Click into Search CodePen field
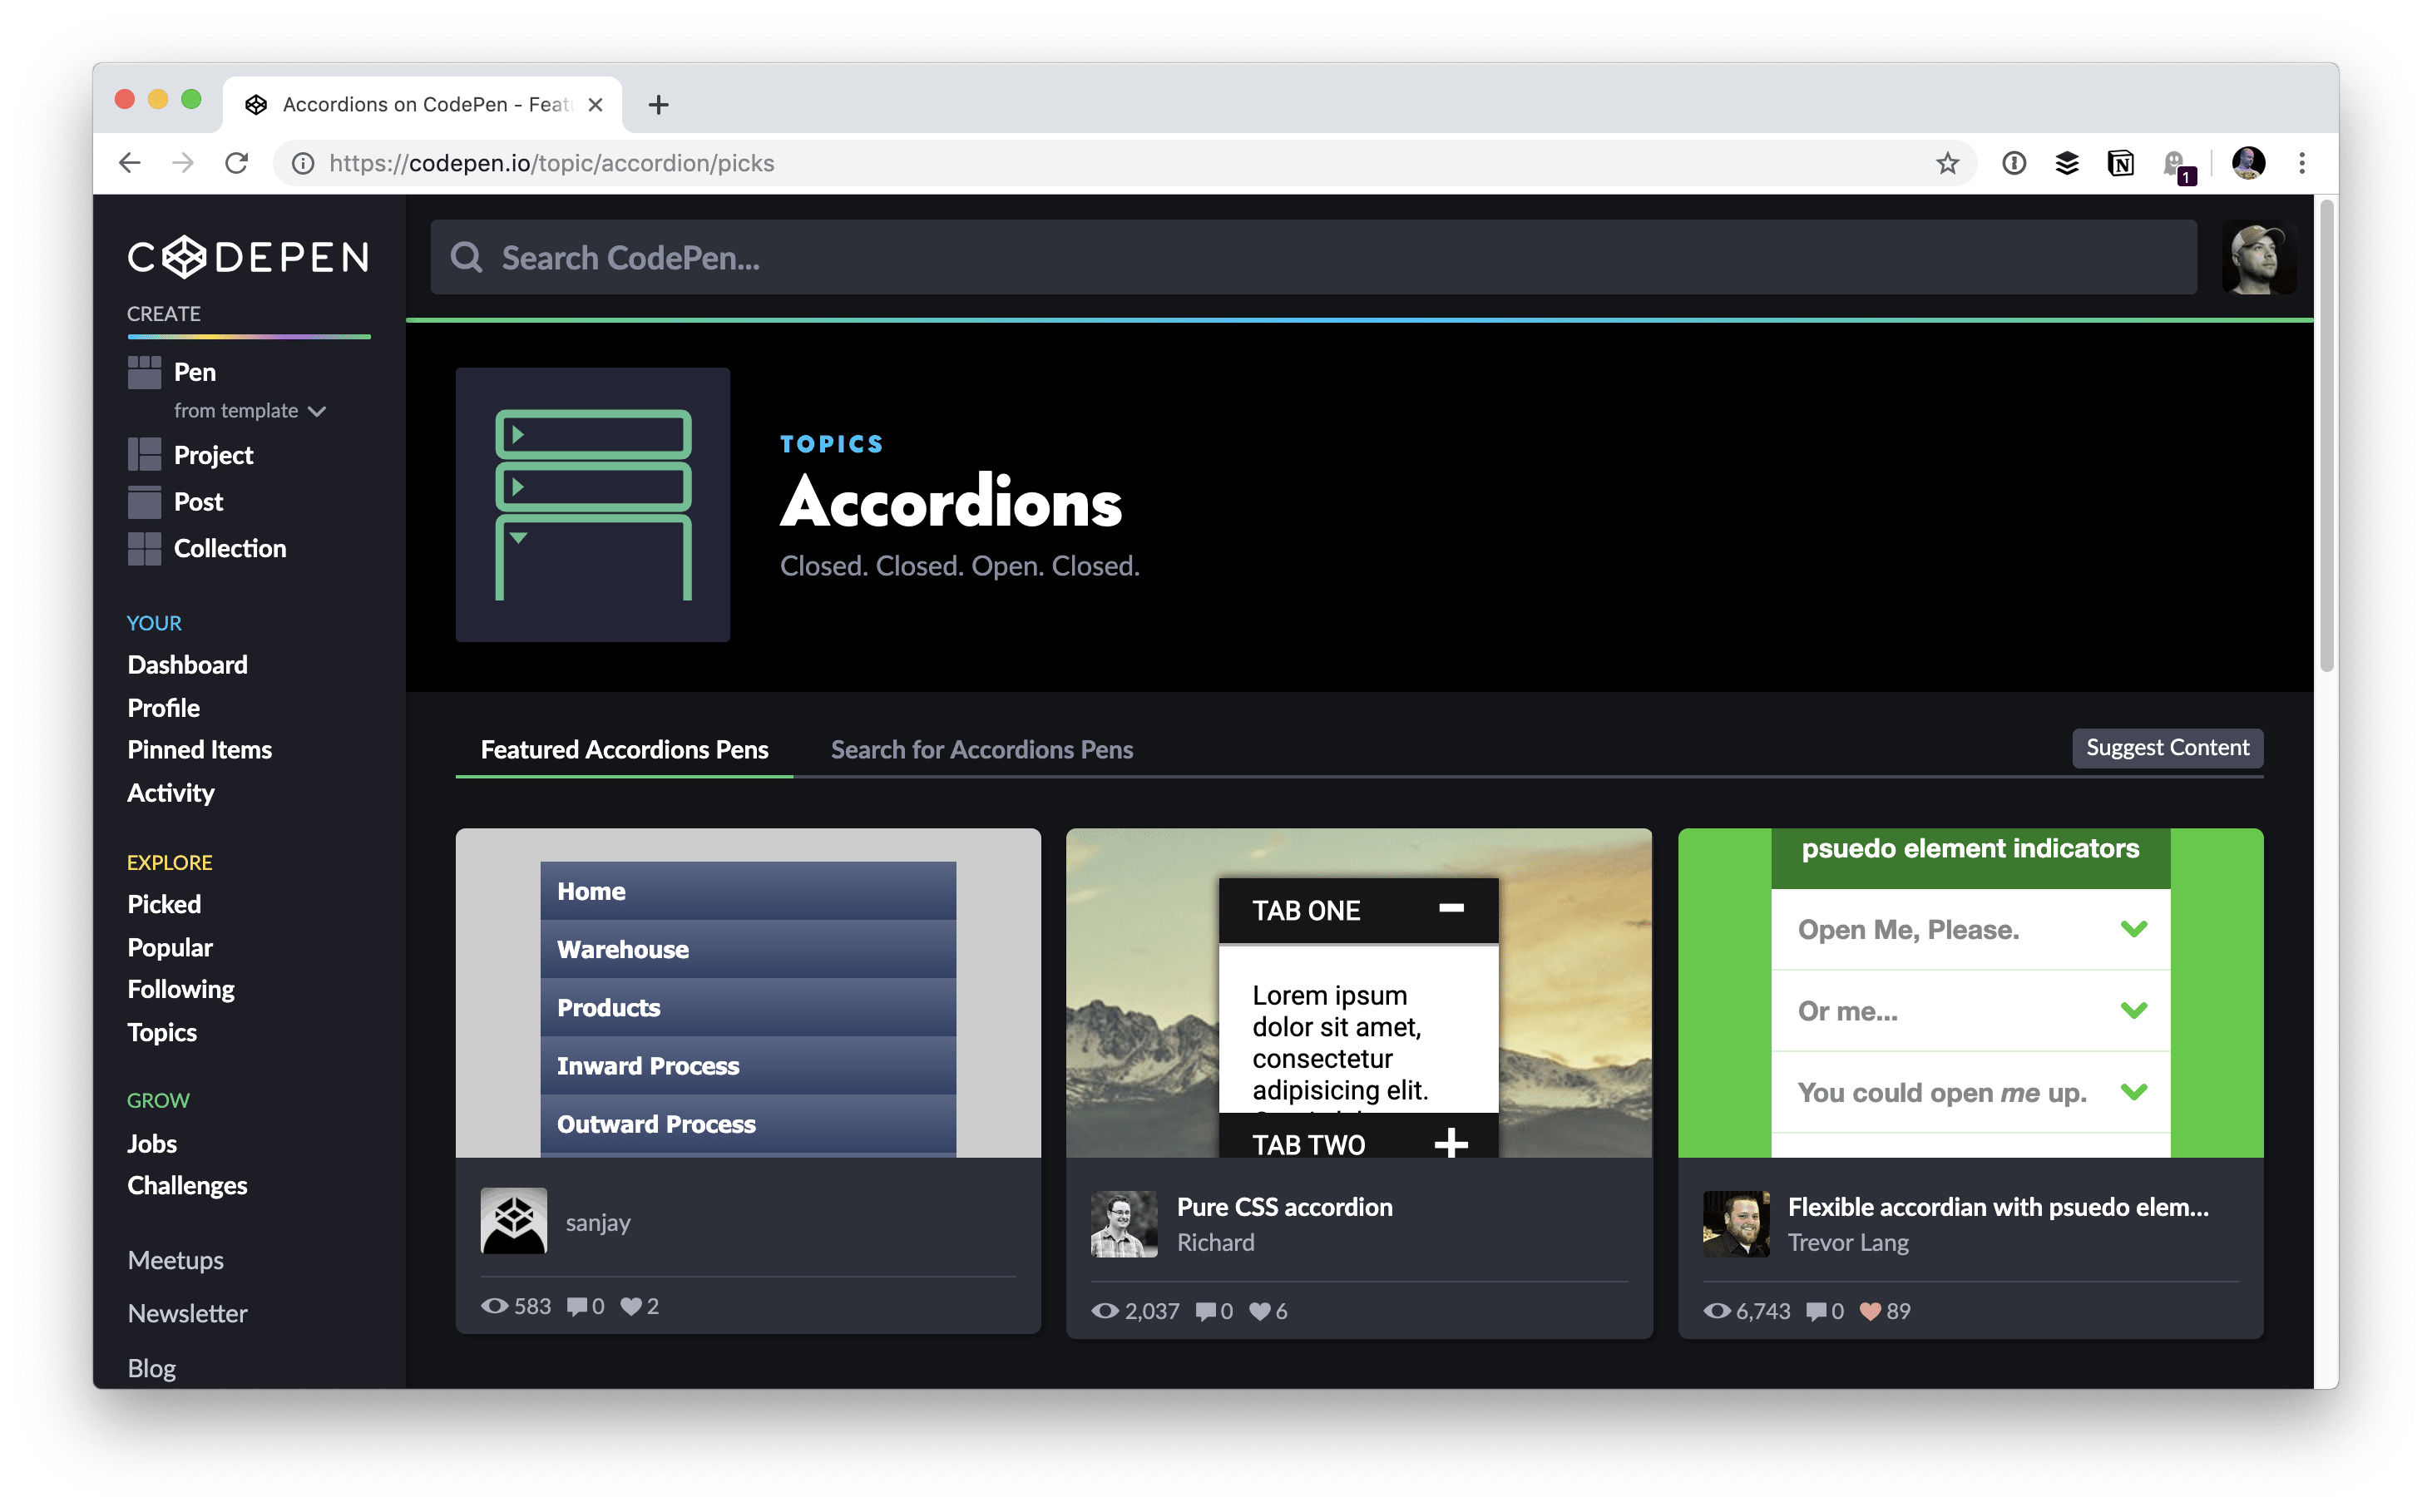Image resolution: width=2432 pixels, height=1512 pixels. click(x=1312, y=258)
